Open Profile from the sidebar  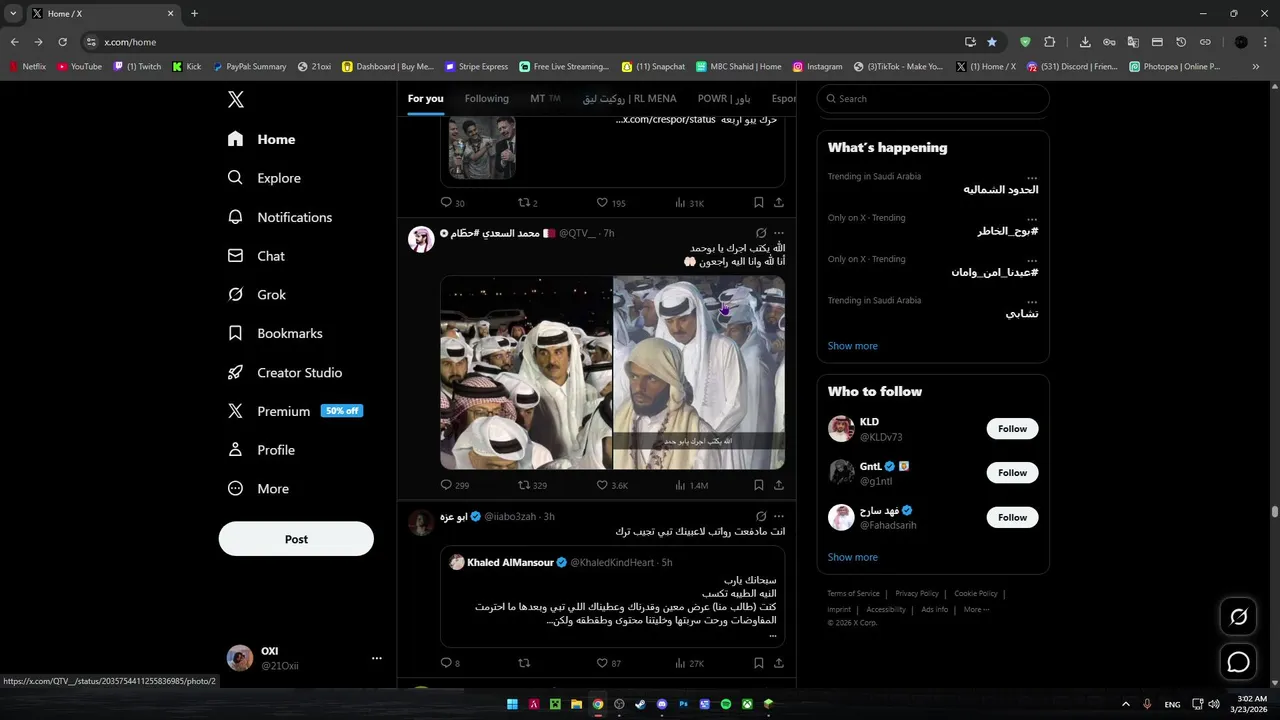pyautogui.click(x=261, y=450)
